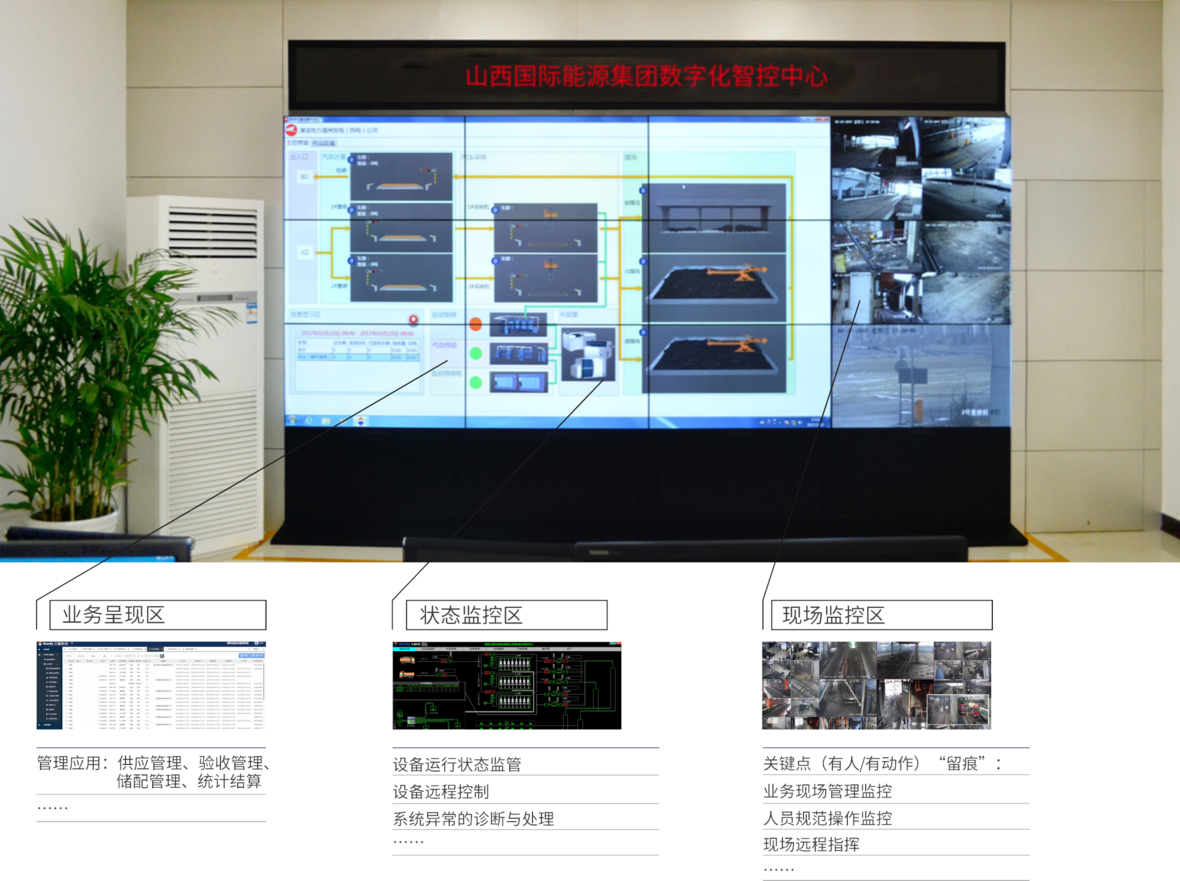This screenshot has width=1180, height=881.
Task: Open the upper coal stockpile view with orange stacker
Action: point(713,290)
